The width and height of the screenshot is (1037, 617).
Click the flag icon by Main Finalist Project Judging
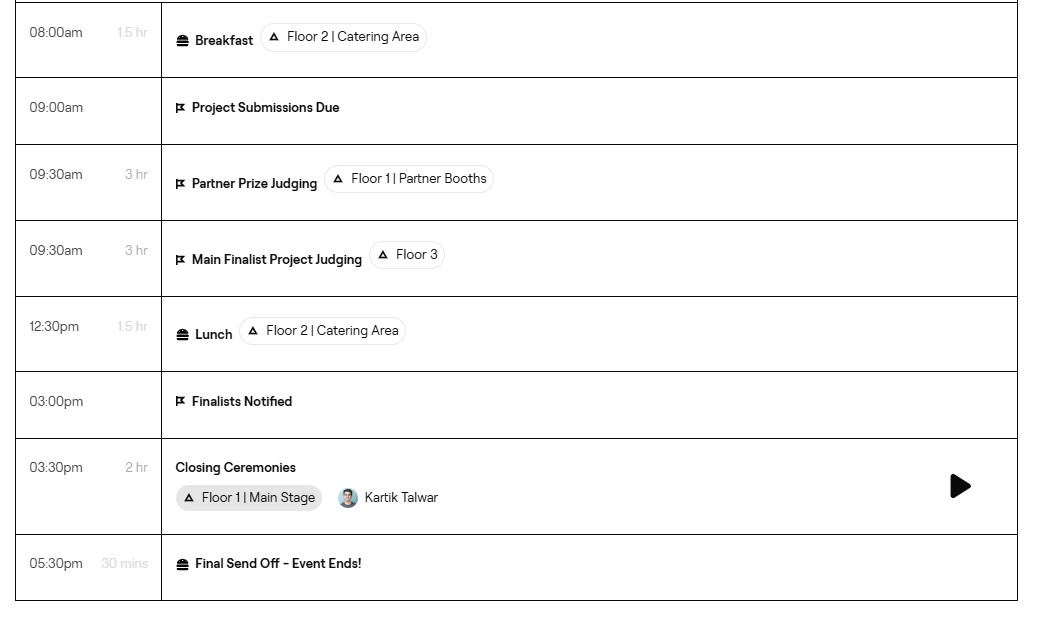pos(180,260)
